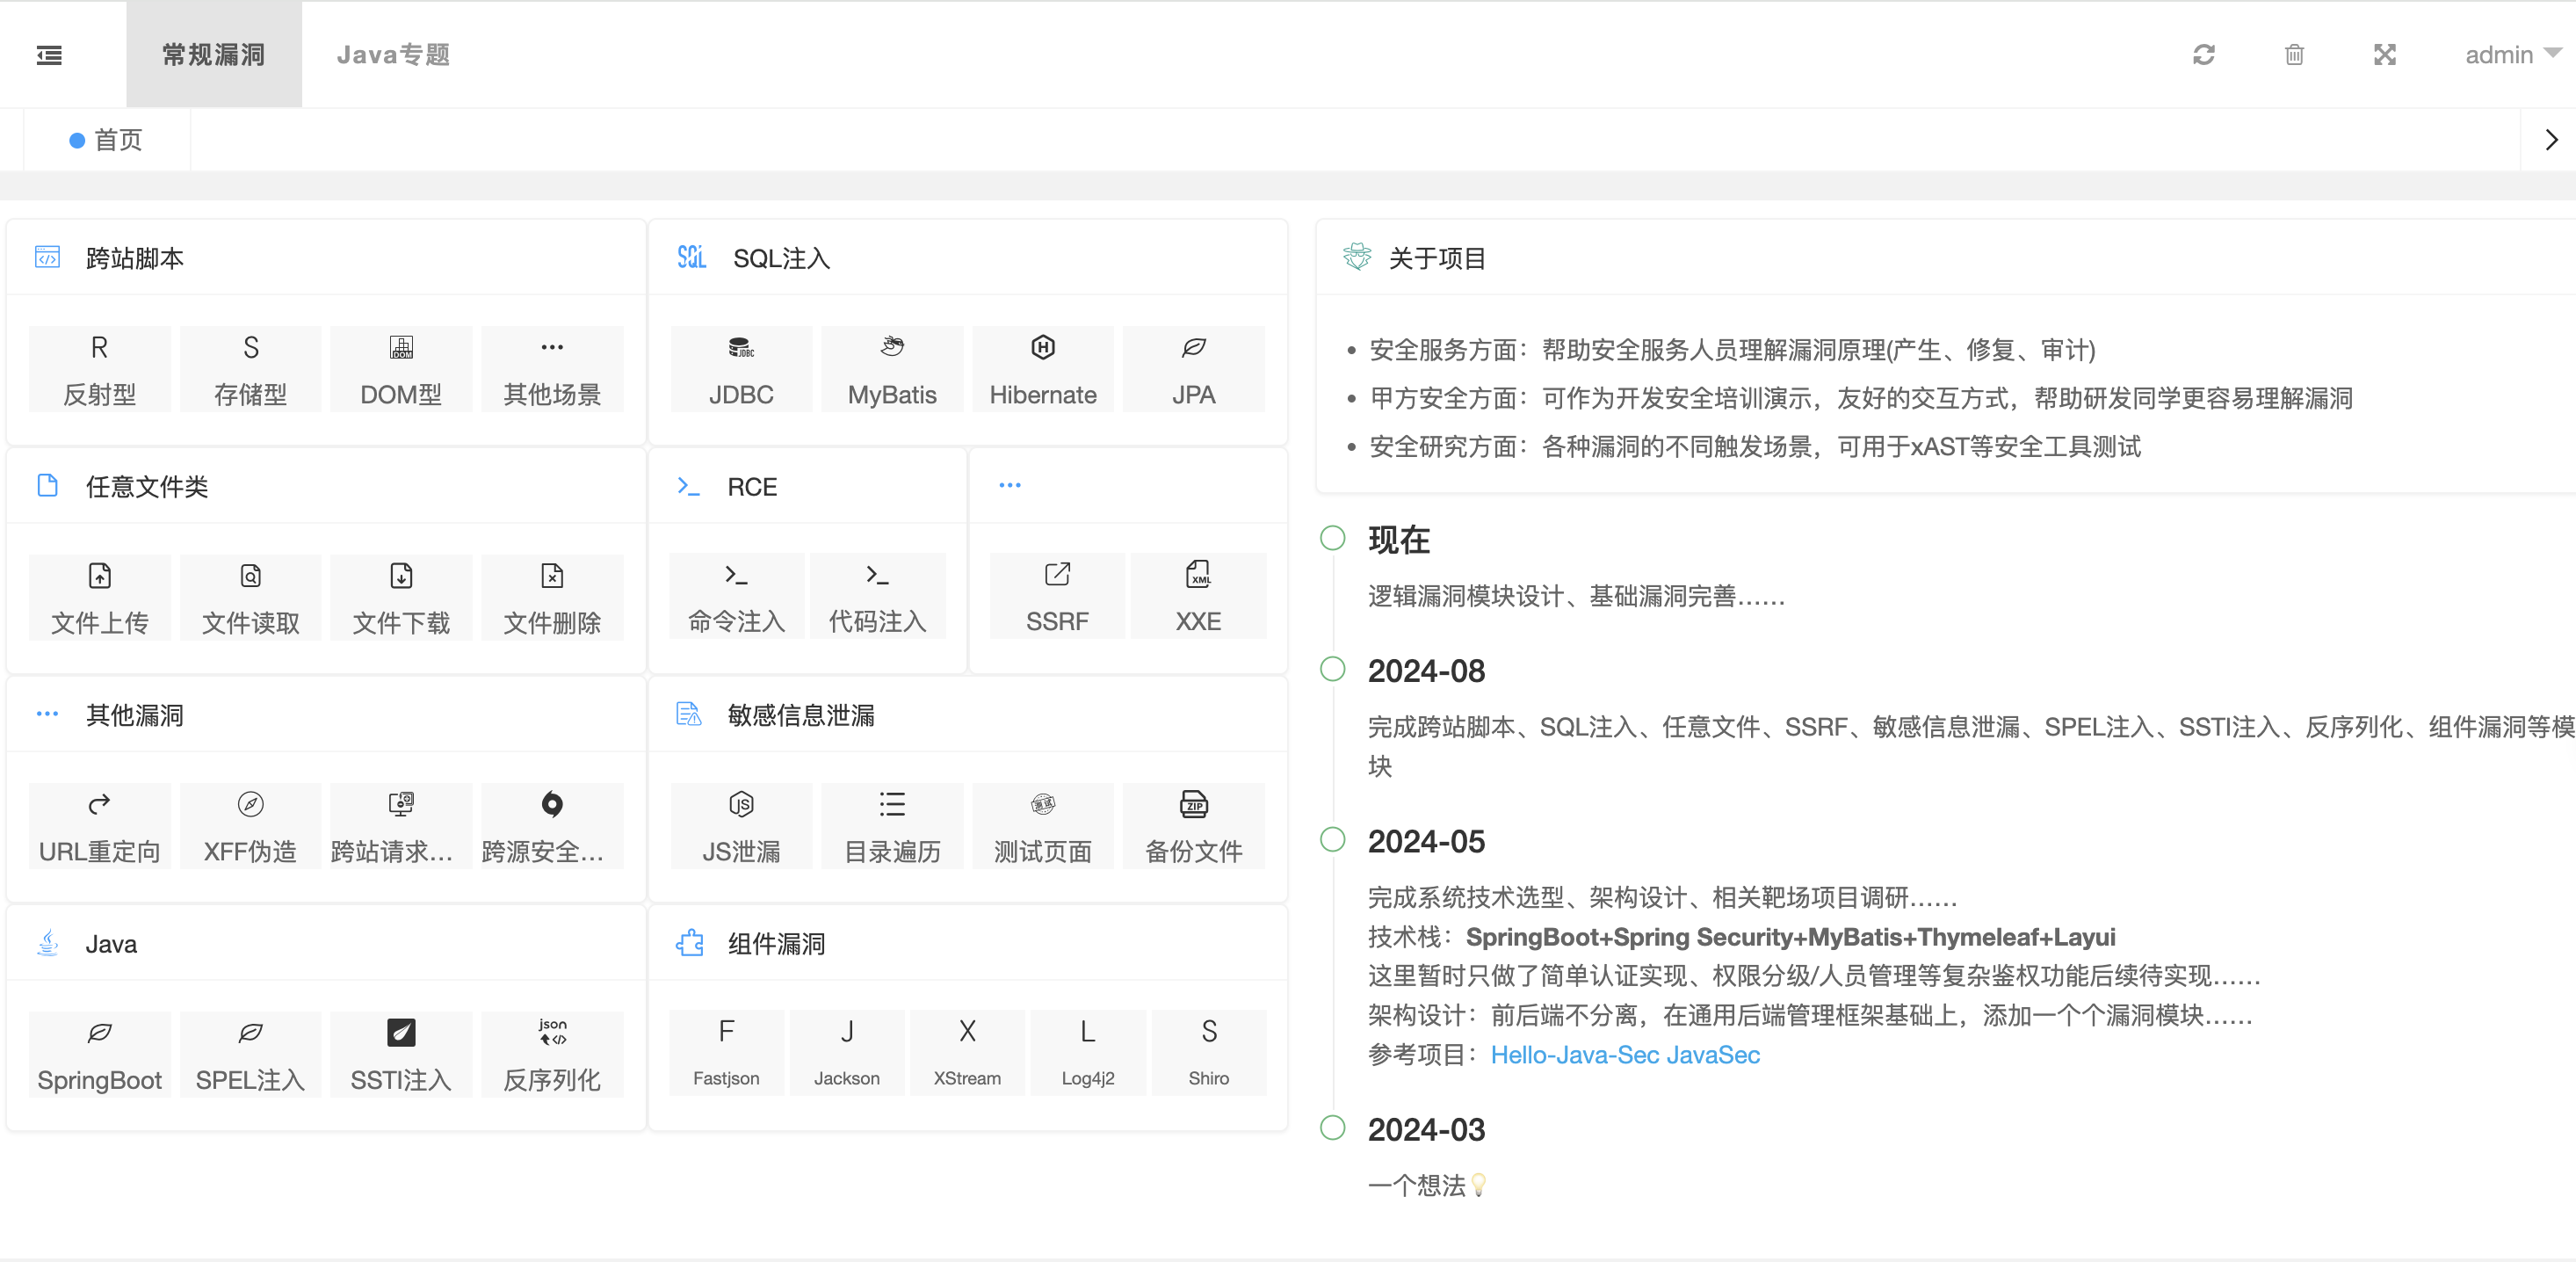The height and width of the screenshot is (1262, 2576).
Task: Open the admin user dropdown
Action: tap(2510, 55)
